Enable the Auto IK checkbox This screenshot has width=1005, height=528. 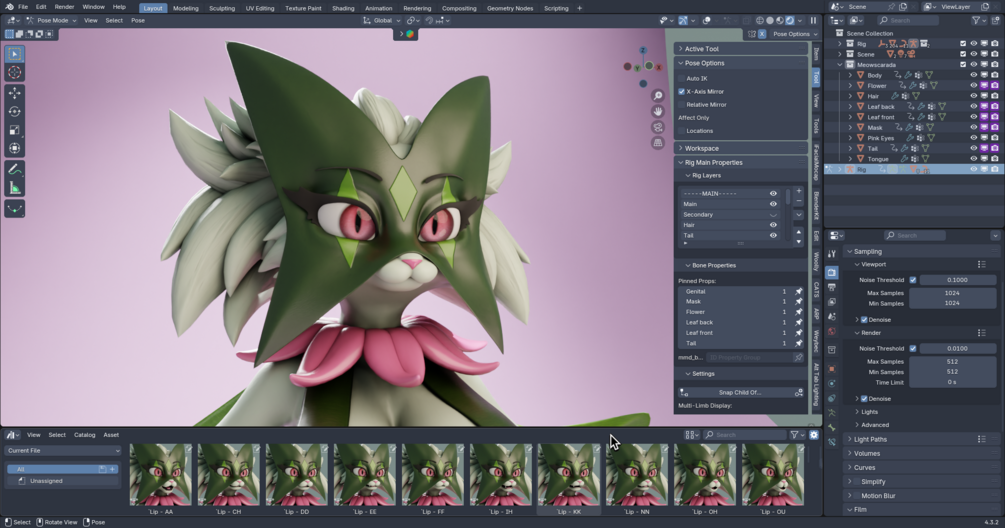click(682, 78)
